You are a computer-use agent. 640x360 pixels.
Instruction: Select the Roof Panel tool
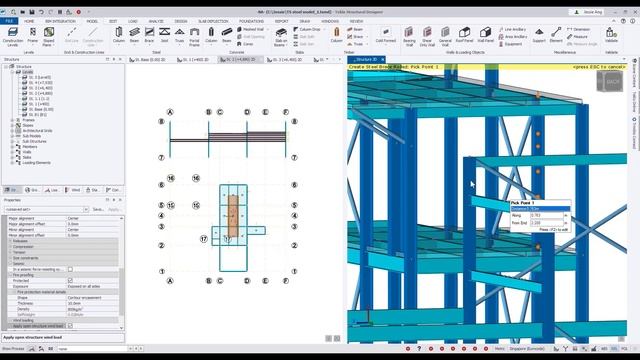pyautogui.click(x=464, y=35)
